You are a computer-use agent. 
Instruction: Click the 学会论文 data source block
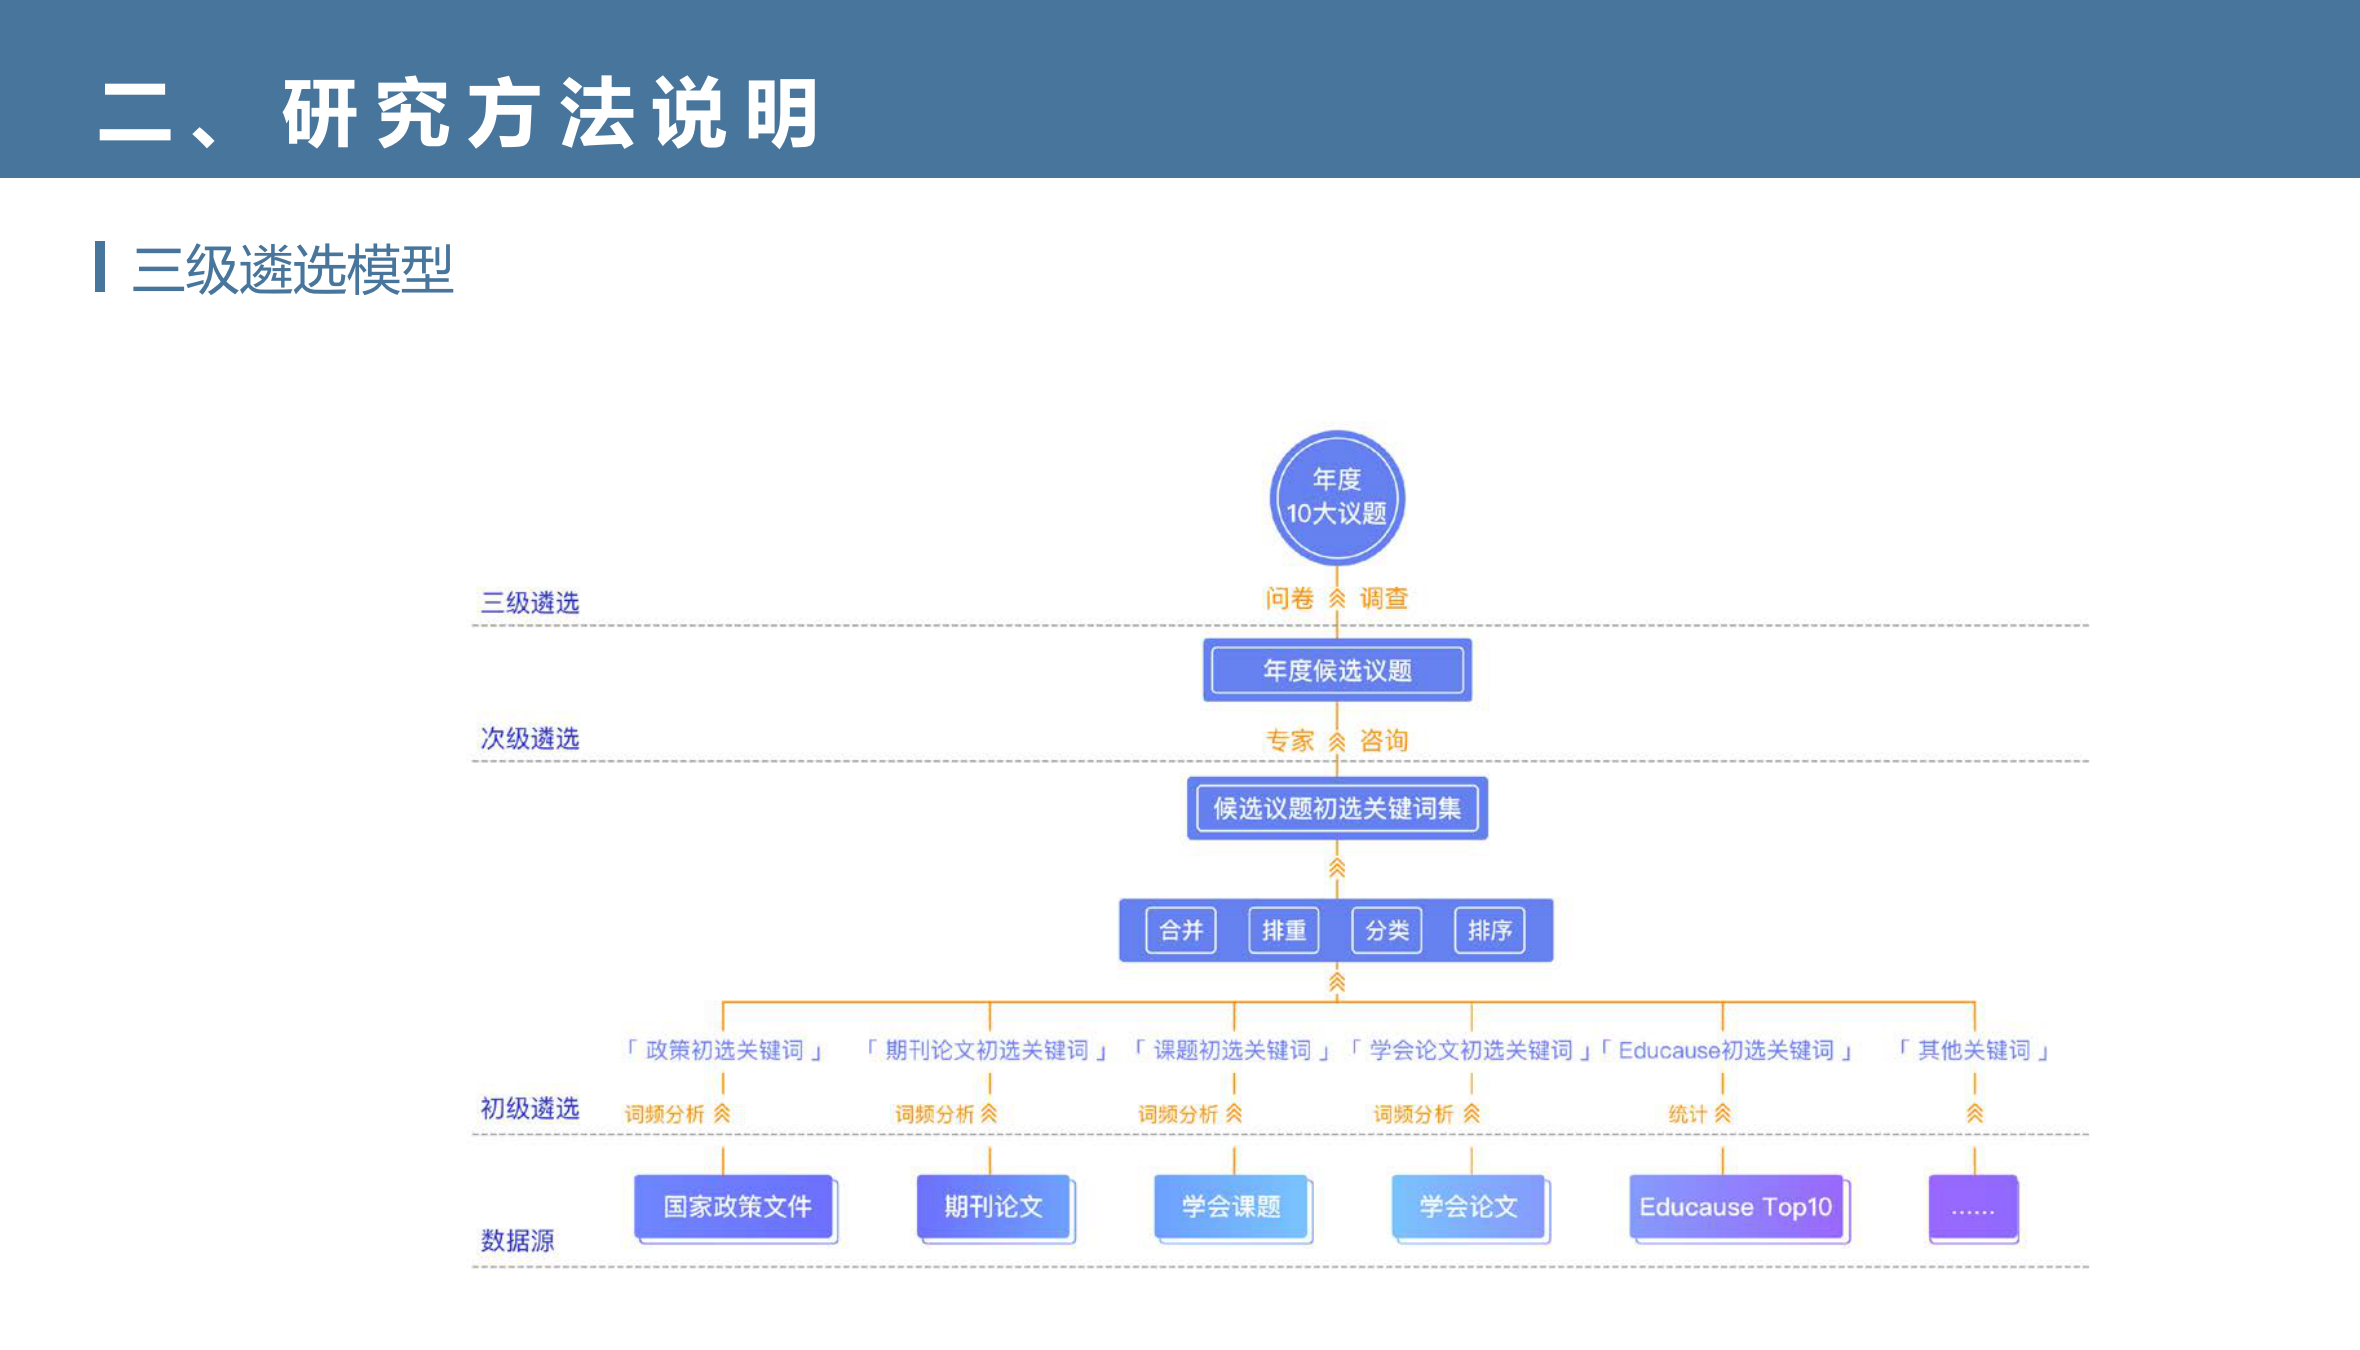click(x=1469, y=1207)
